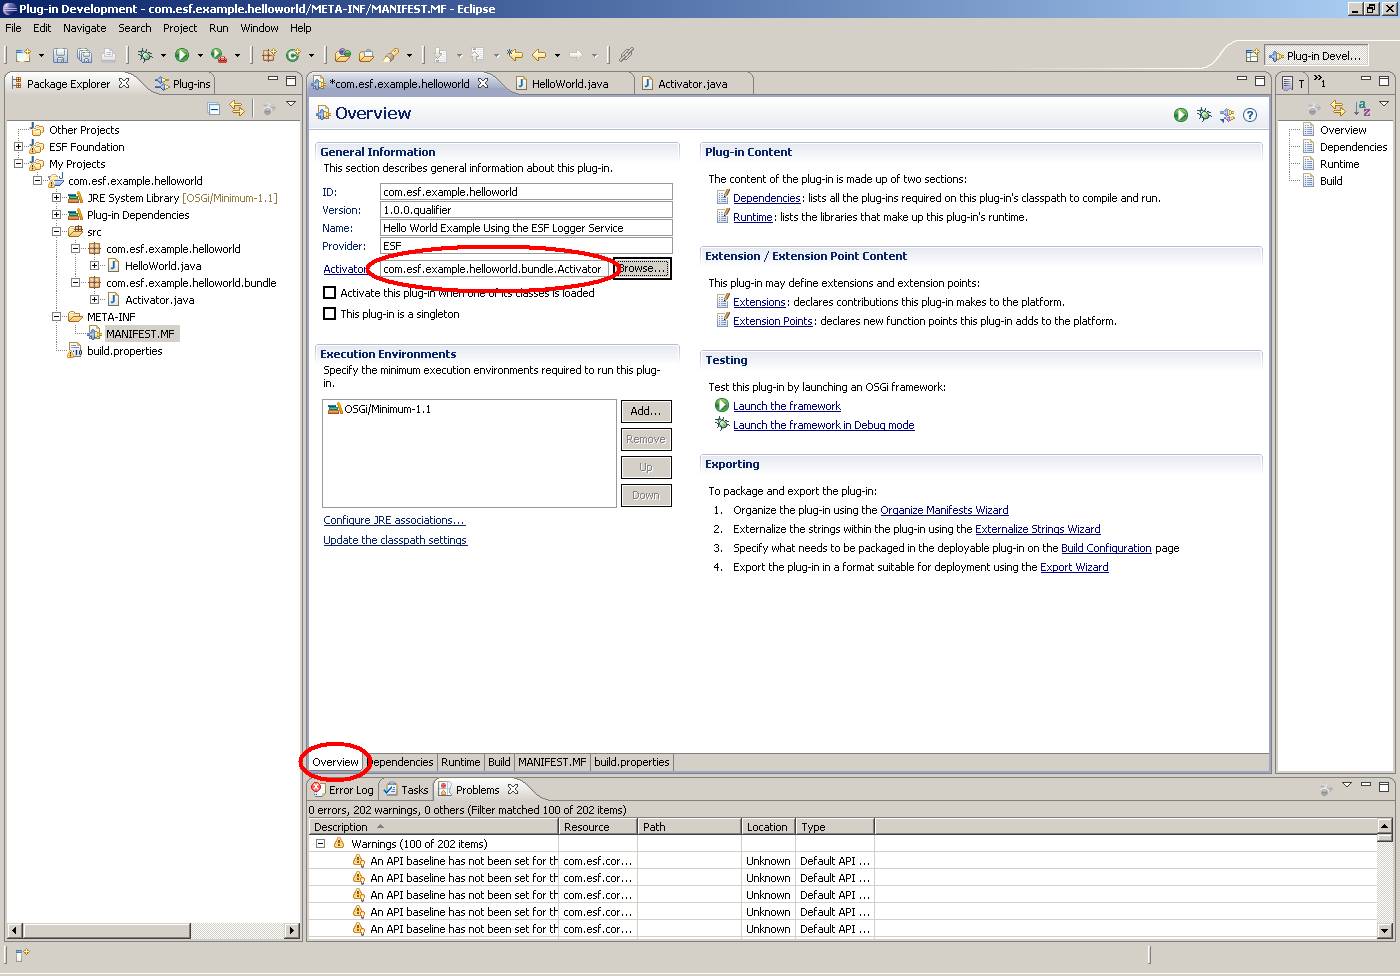Screen dimensions: 1400x976
Task: Open the Debug configurations dropdown arrow
Action: point(163,56)
